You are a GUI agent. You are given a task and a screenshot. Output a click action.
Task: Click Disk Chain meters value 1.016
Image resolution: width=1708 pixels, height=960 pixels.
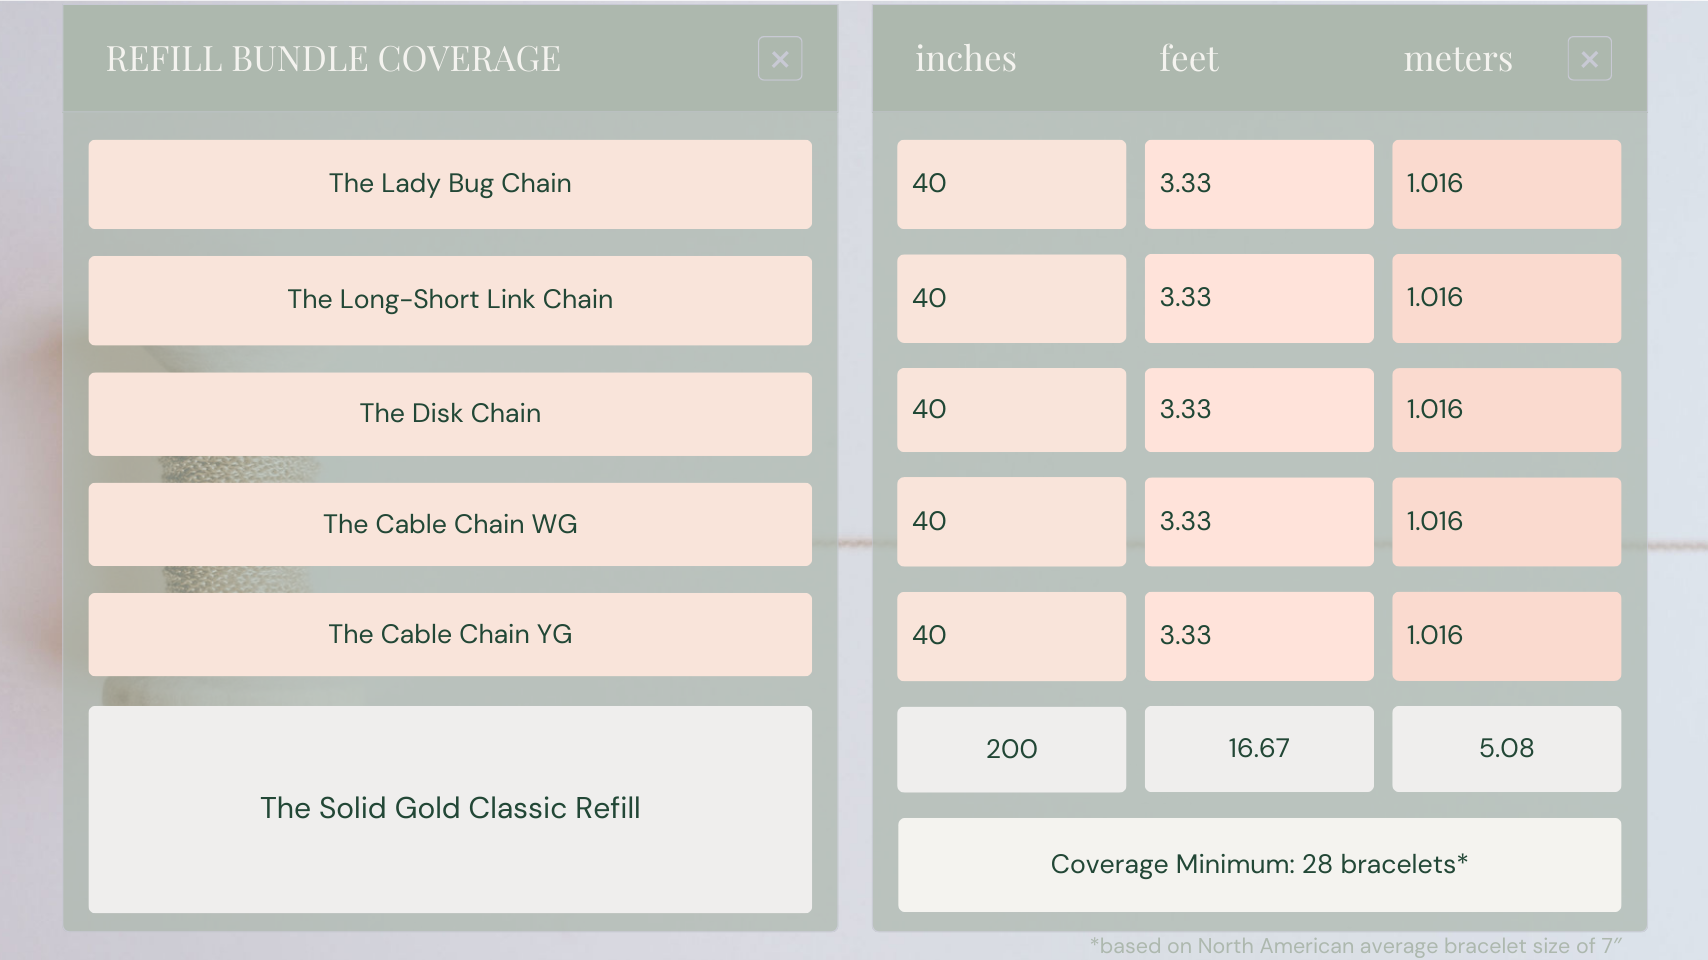pyautogui.click(x=1506, y=410)
